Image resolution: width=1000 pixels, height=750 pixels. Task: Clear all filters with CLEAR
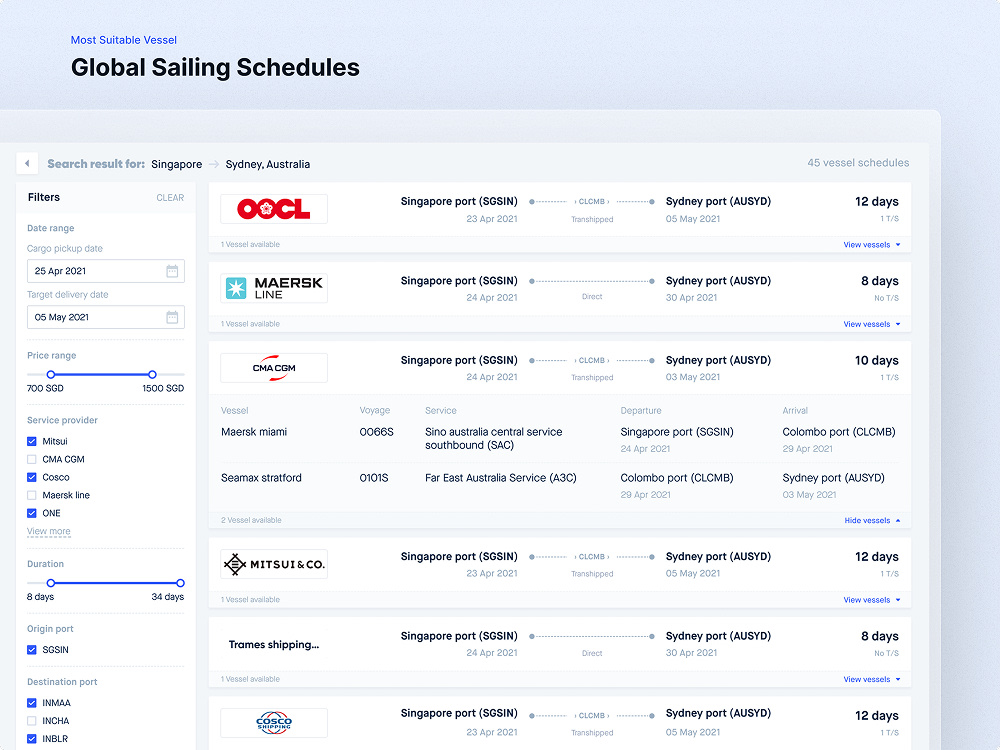tap(170, 198)
